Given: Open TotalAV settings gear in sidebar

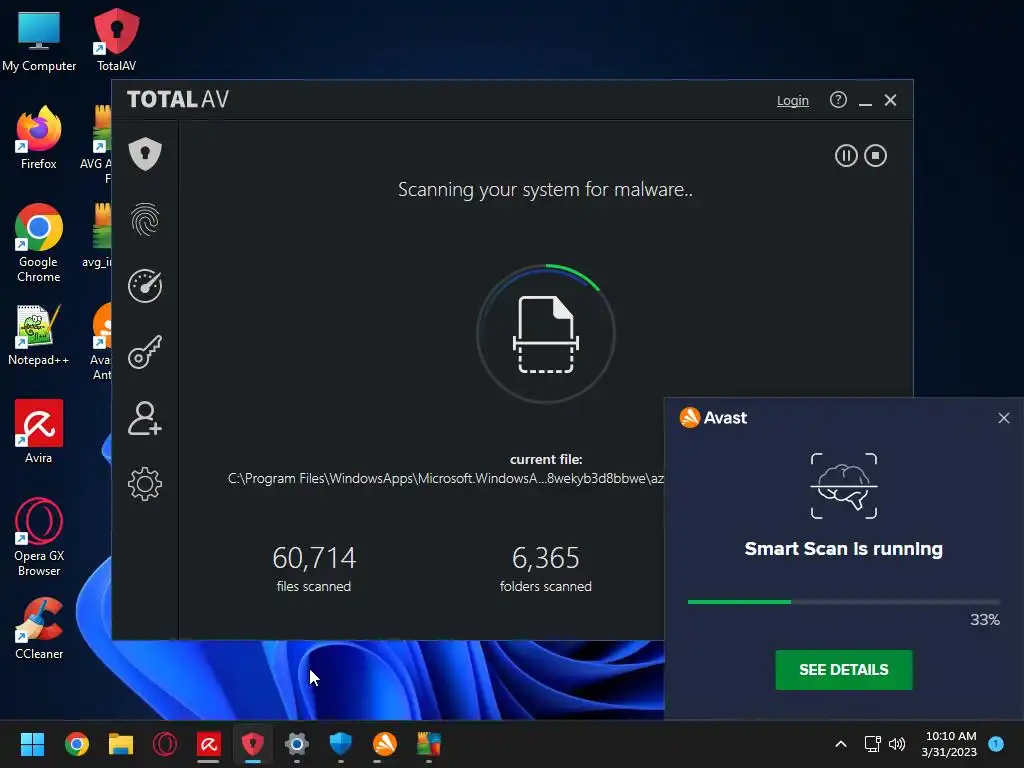Looking at the screenshot, I should click(145, 484).
